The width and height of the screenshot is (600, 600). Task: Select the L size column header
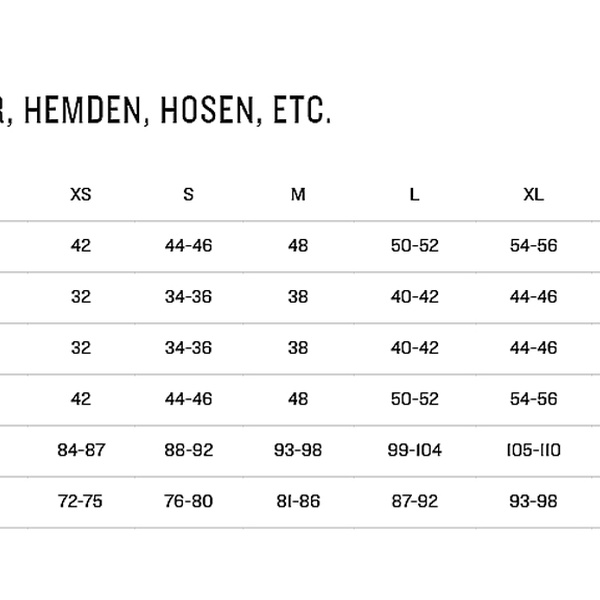414,194
